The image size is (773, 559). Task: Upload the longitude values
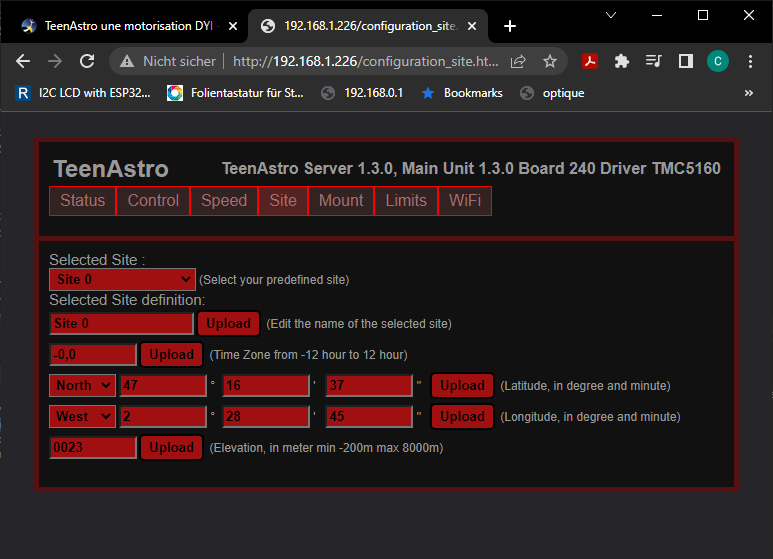[x=462, y=417]
